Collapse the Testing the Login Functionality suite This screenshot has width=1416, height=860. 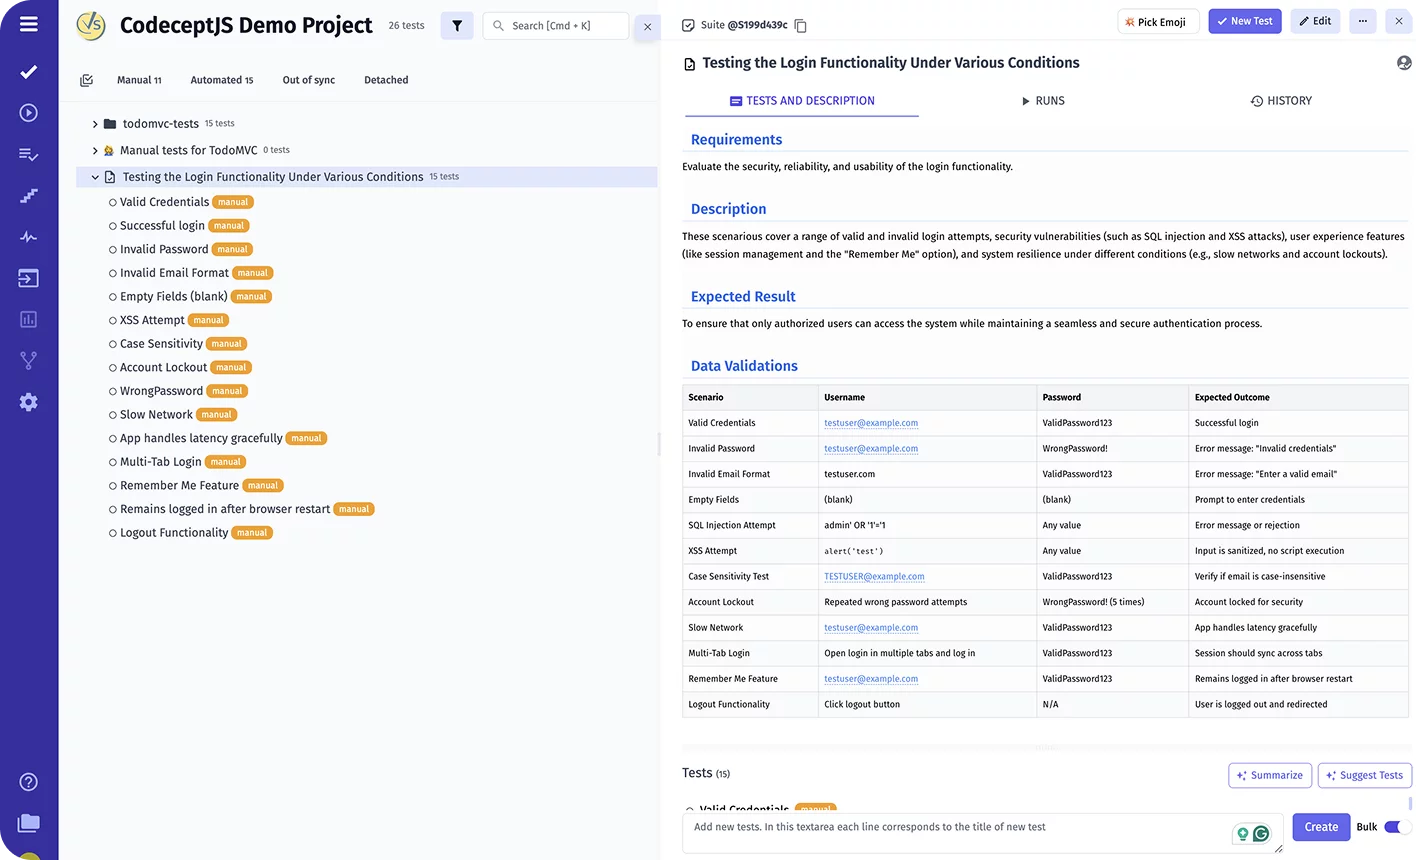click(x=94, y=176)
